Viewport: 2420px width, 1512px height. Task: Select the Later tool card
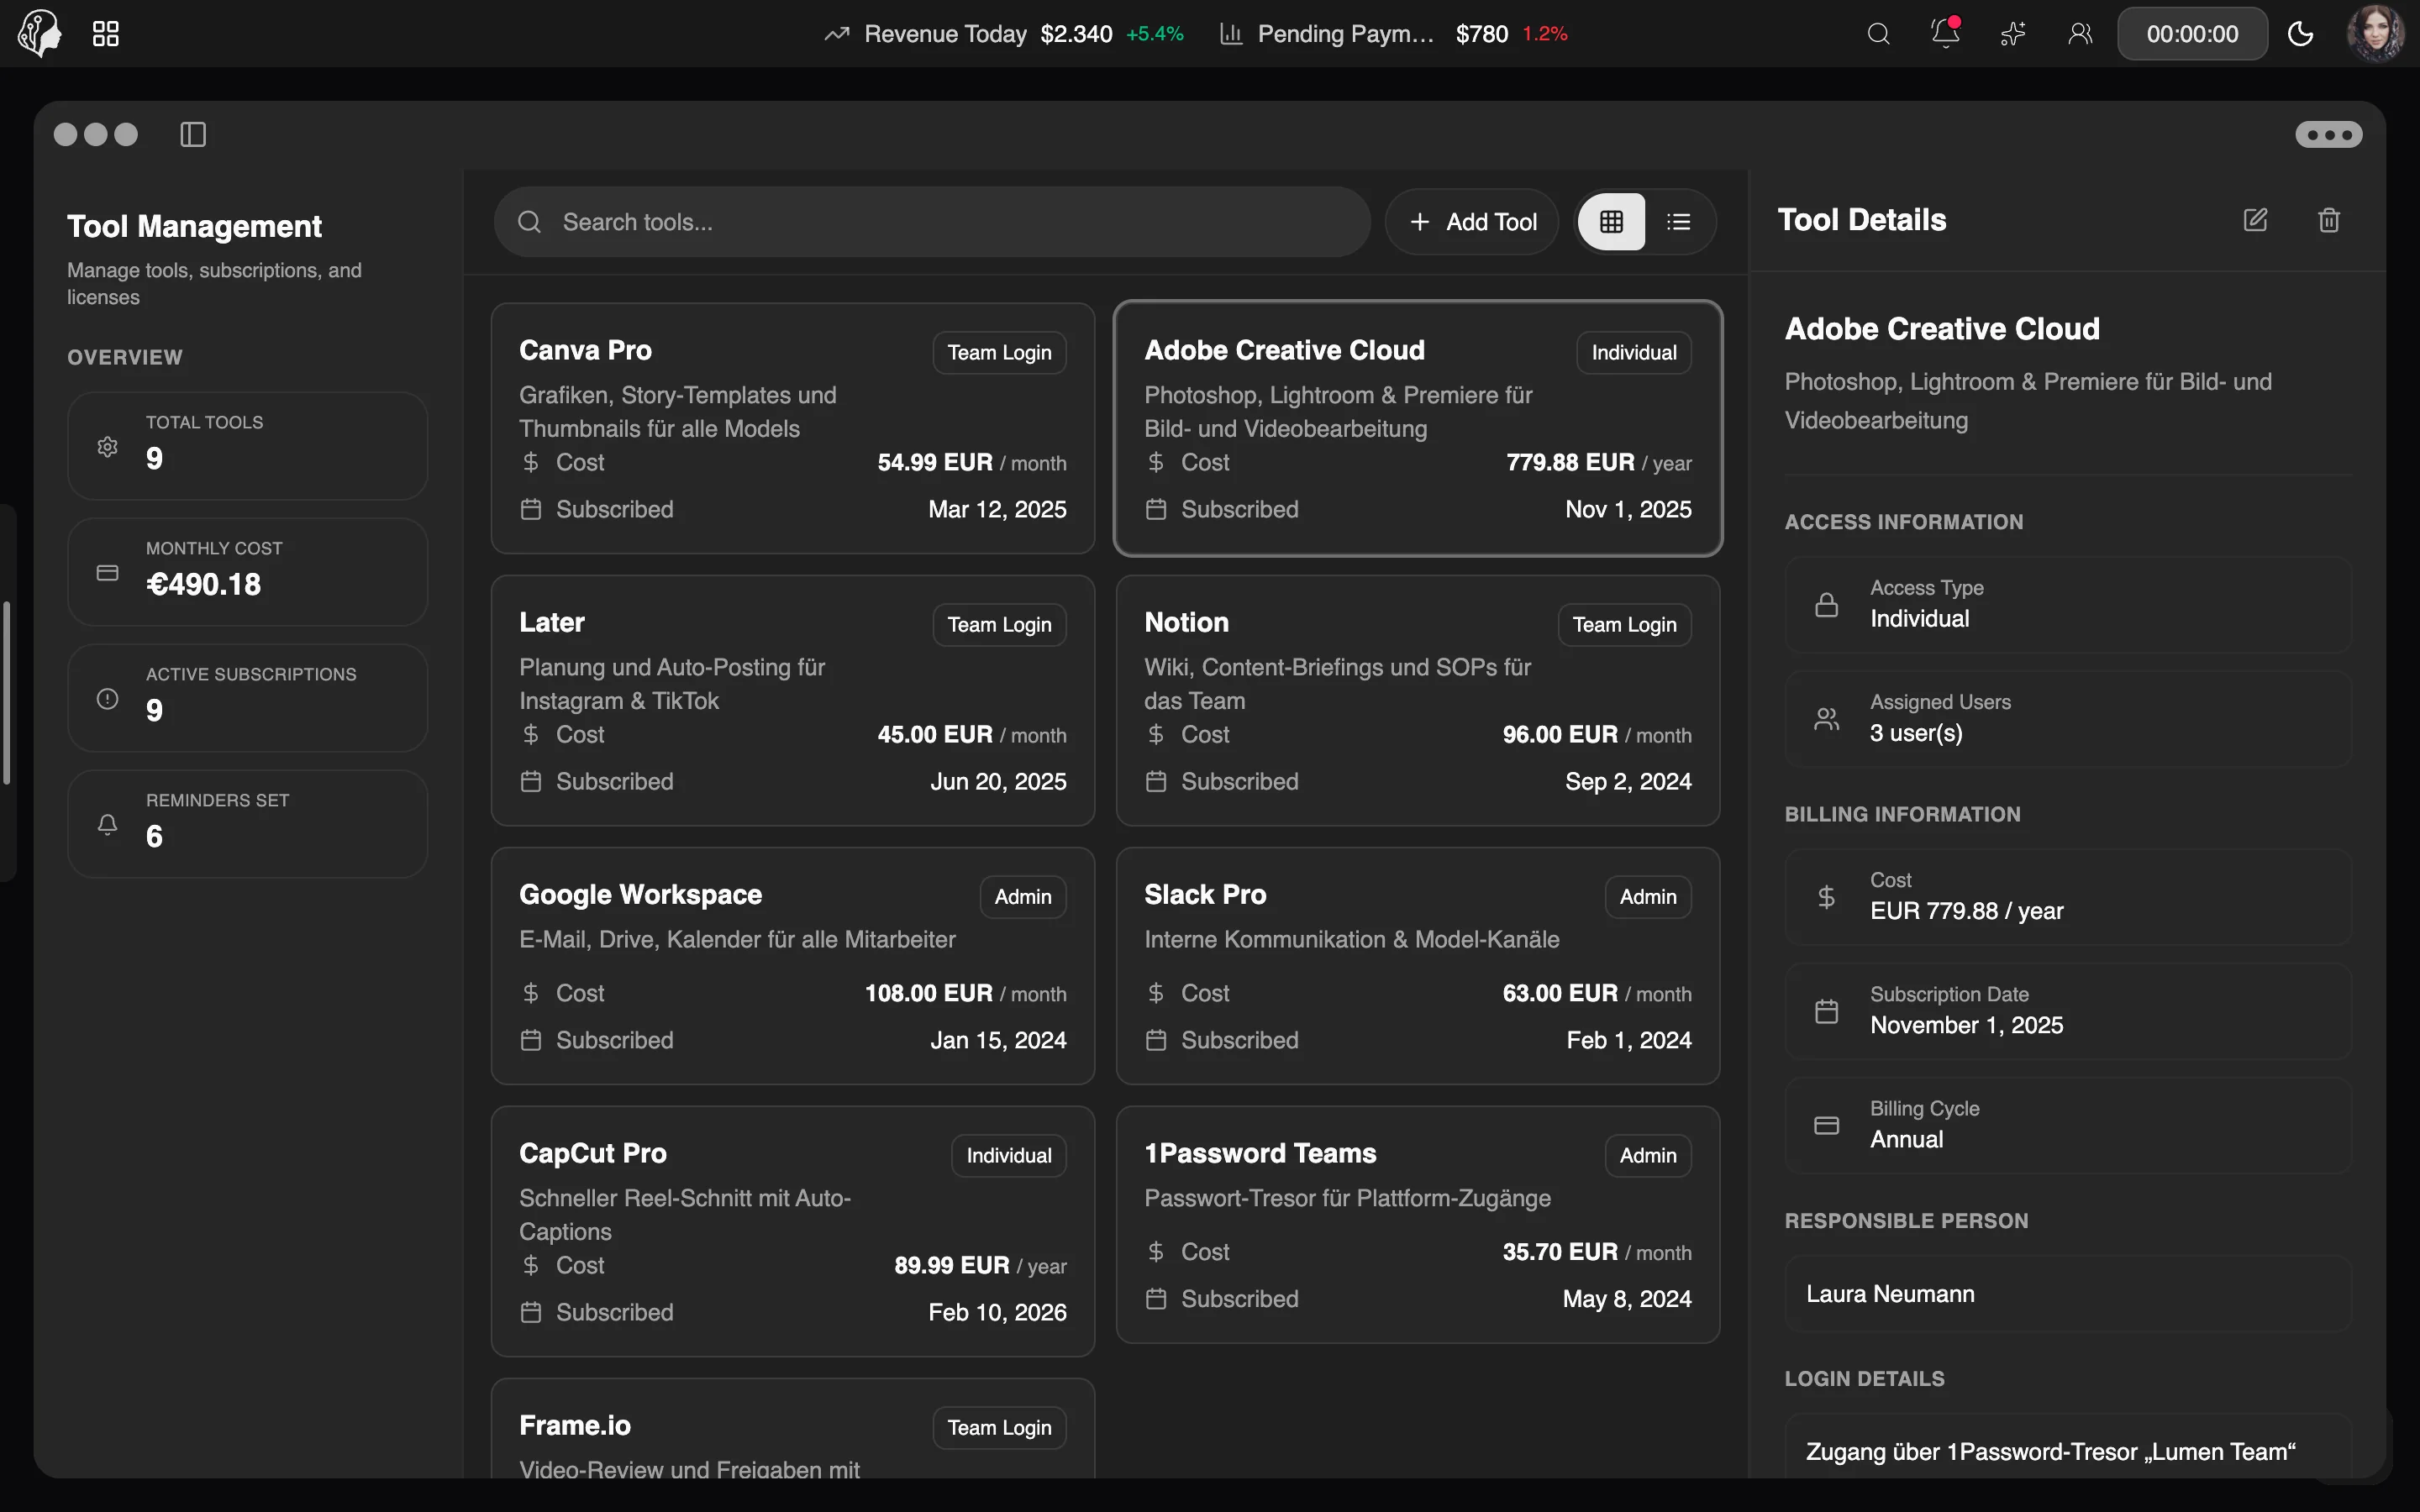pyautogui.click(x=792, y=700)
